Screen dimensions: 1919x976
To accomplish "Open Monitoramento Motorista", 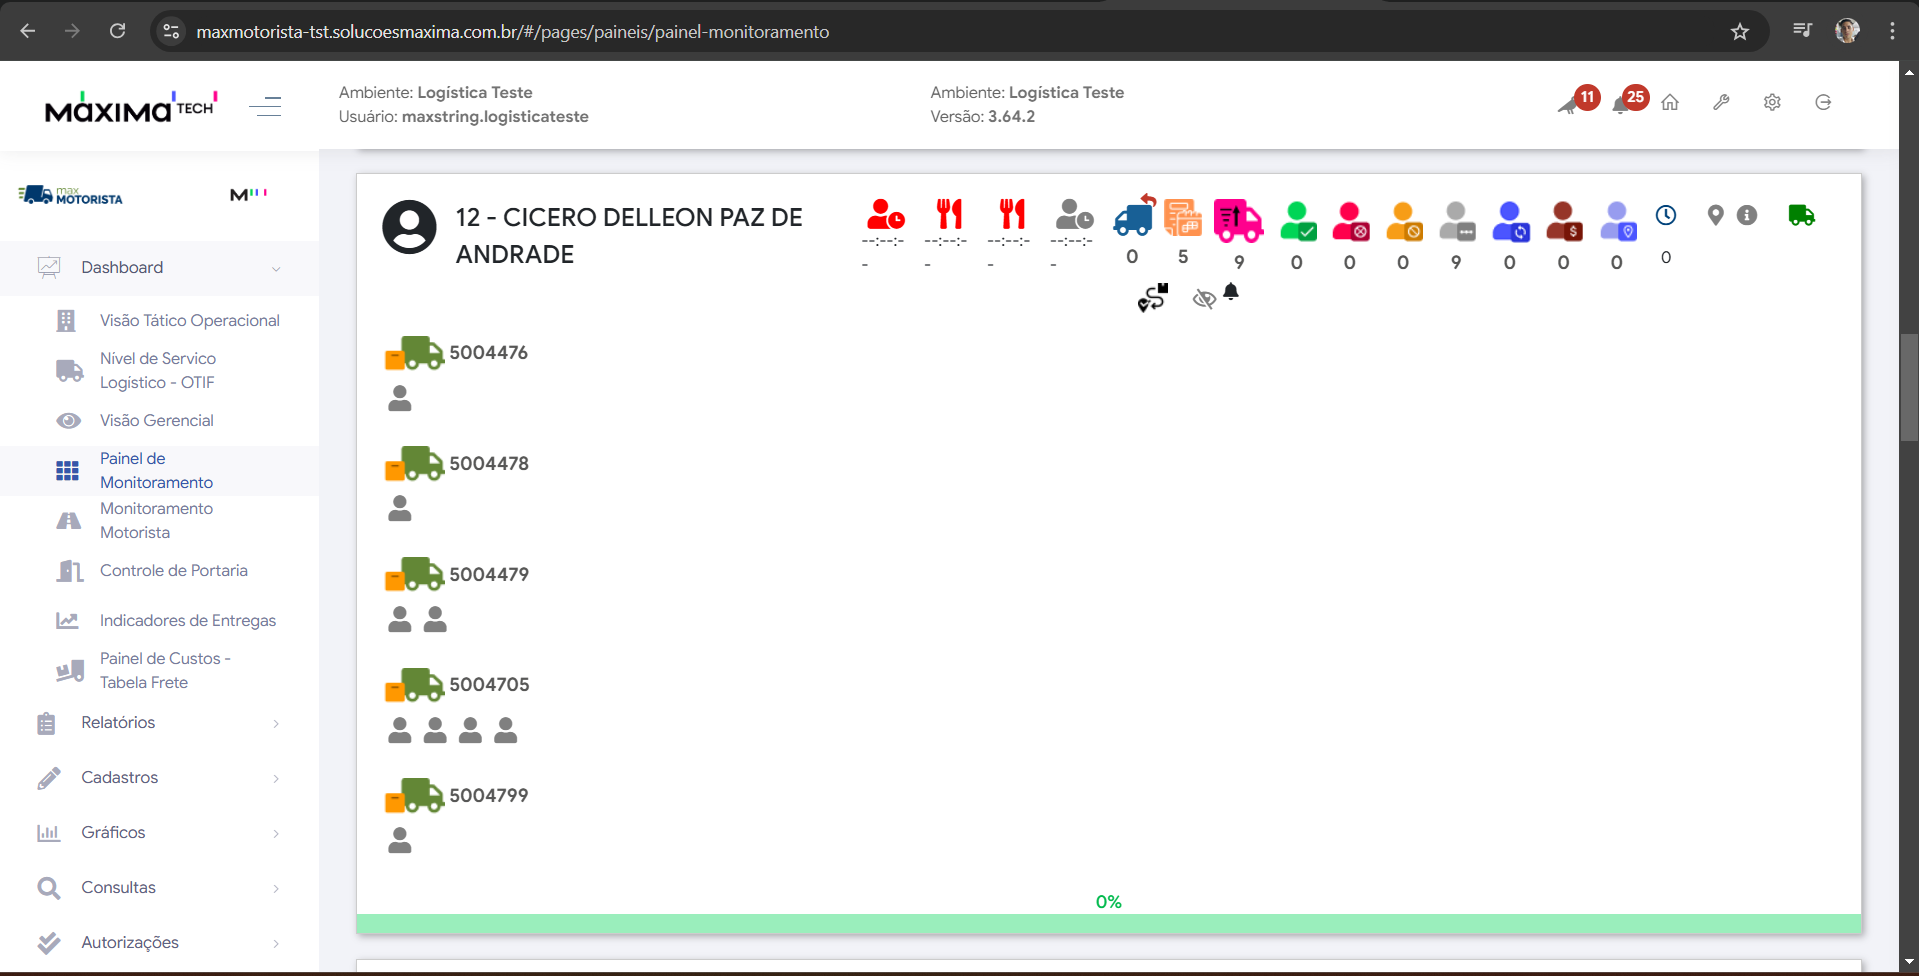I will click(156, 520).
